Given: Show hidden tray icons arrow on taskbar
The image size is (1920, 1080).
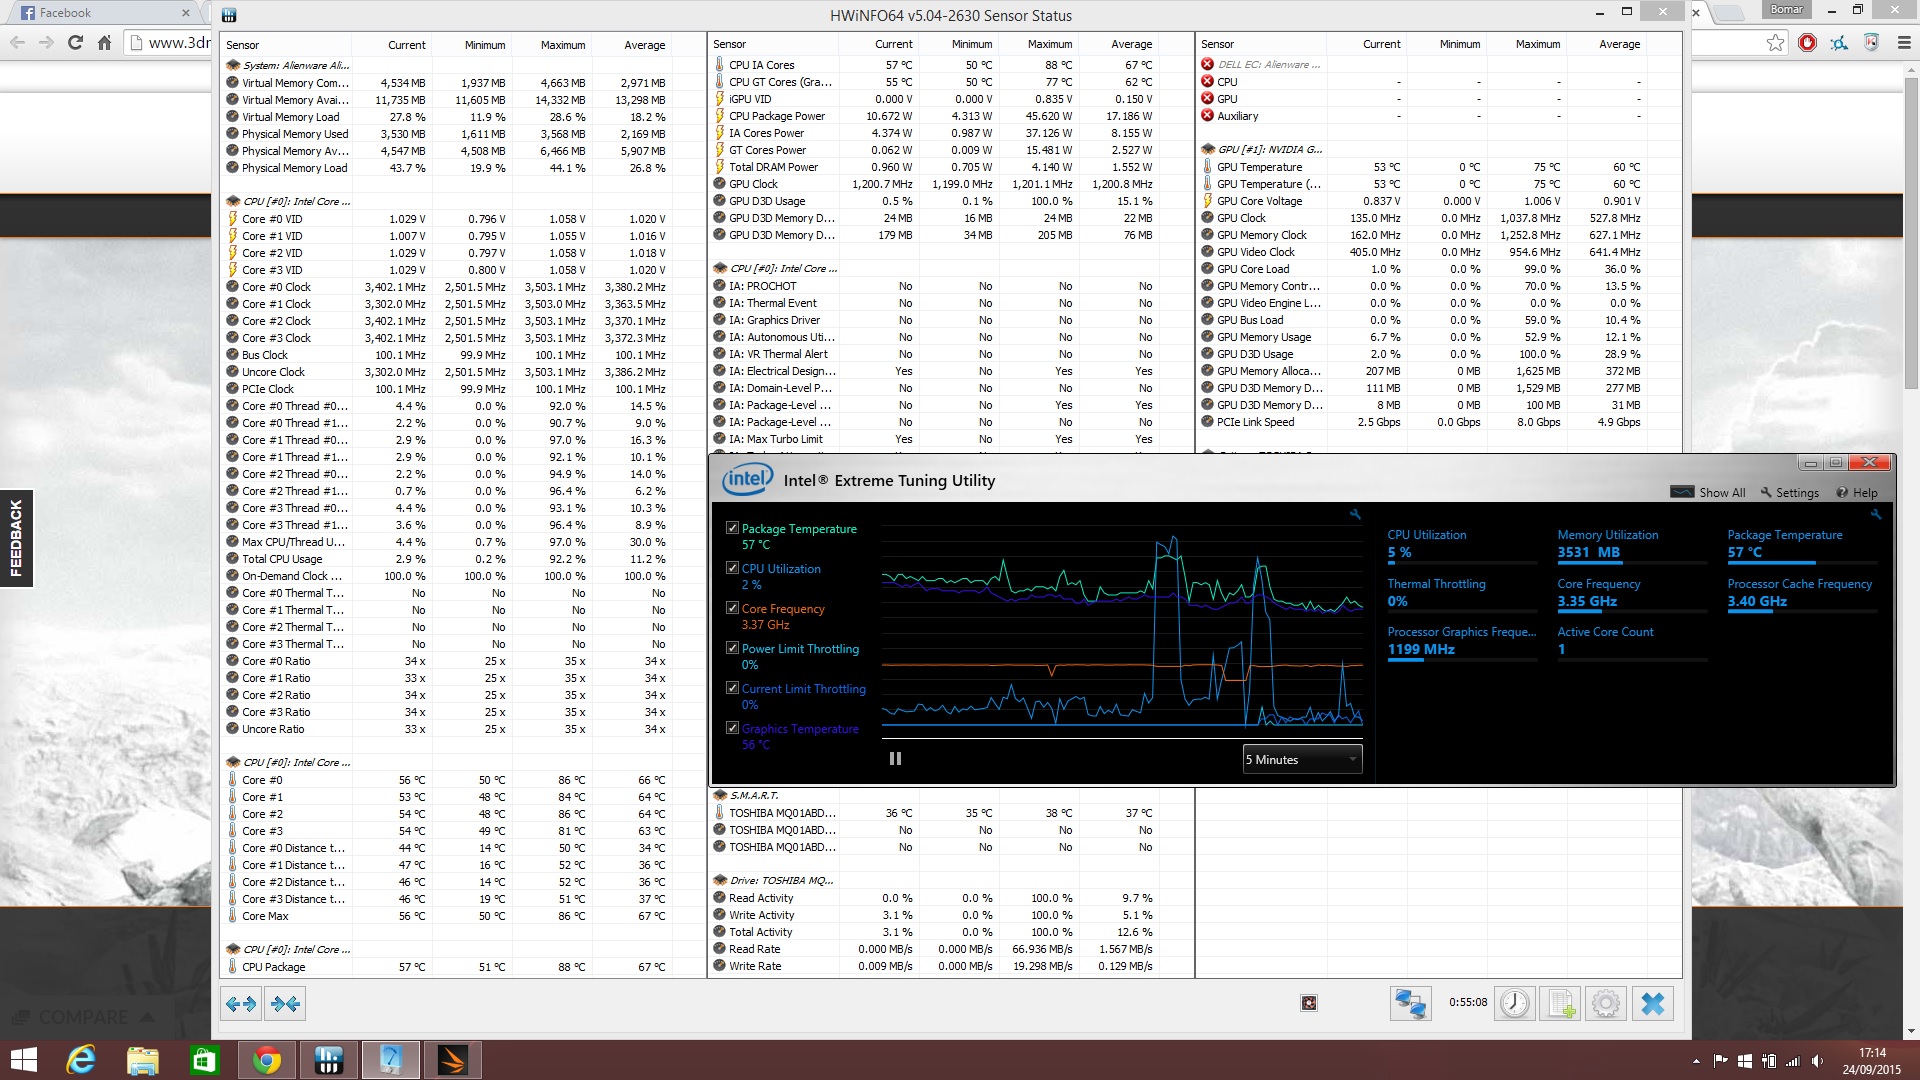Looking at the screenshot, I should click(x=1696, y=1061).
